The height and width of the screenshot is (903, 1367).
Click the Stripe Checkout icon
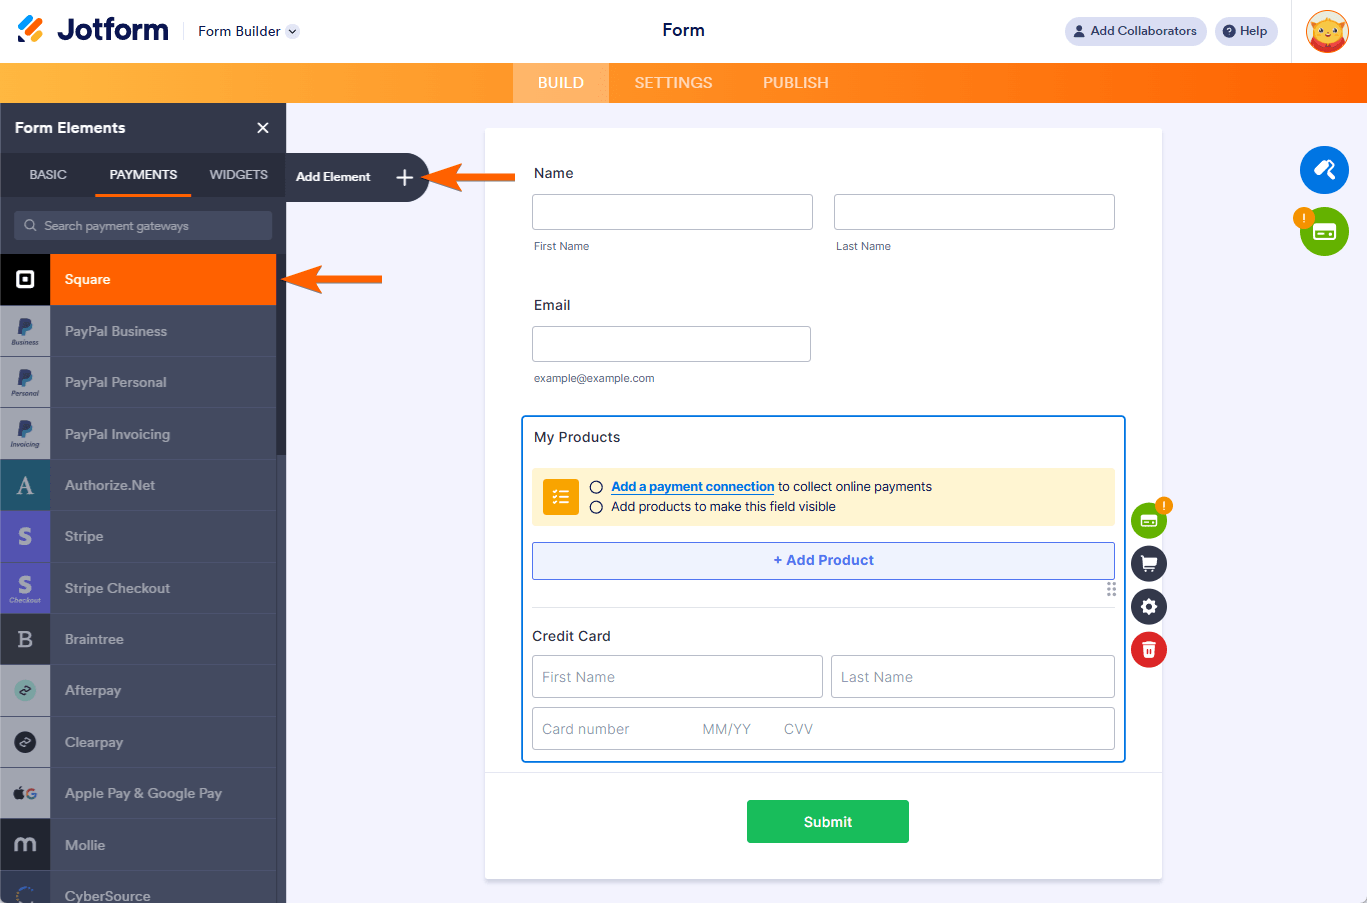(25, 588)
